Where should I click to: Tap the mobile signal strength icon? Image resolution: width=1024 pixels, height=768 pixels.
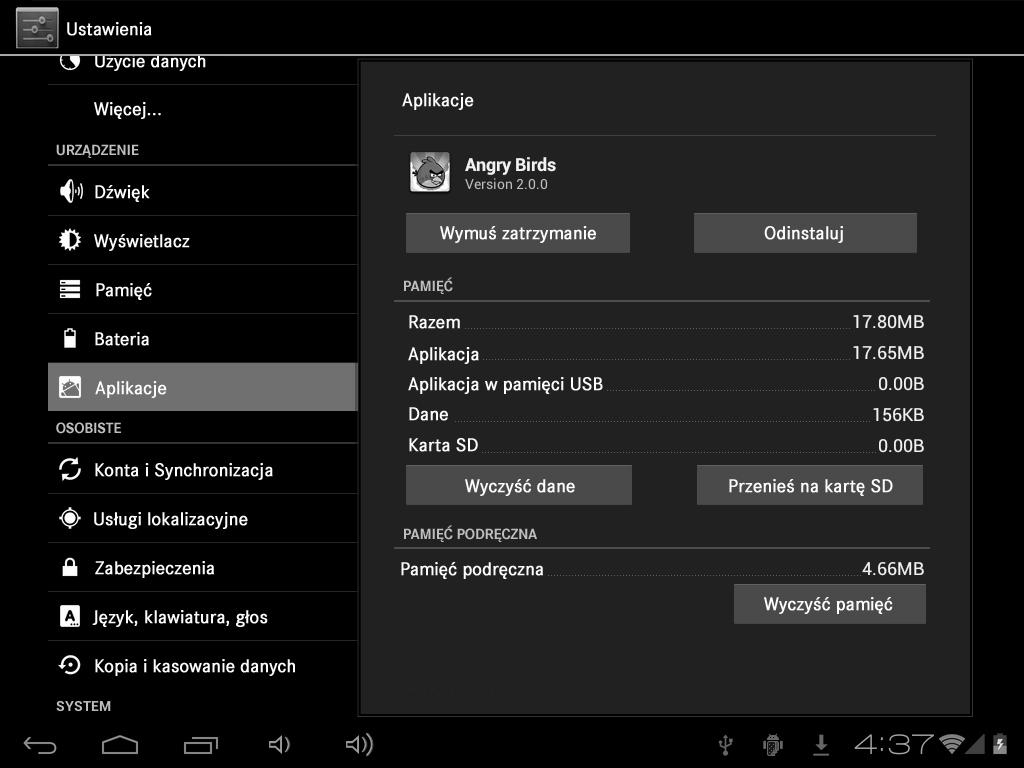pyautogui.click(x=976, y=743)
